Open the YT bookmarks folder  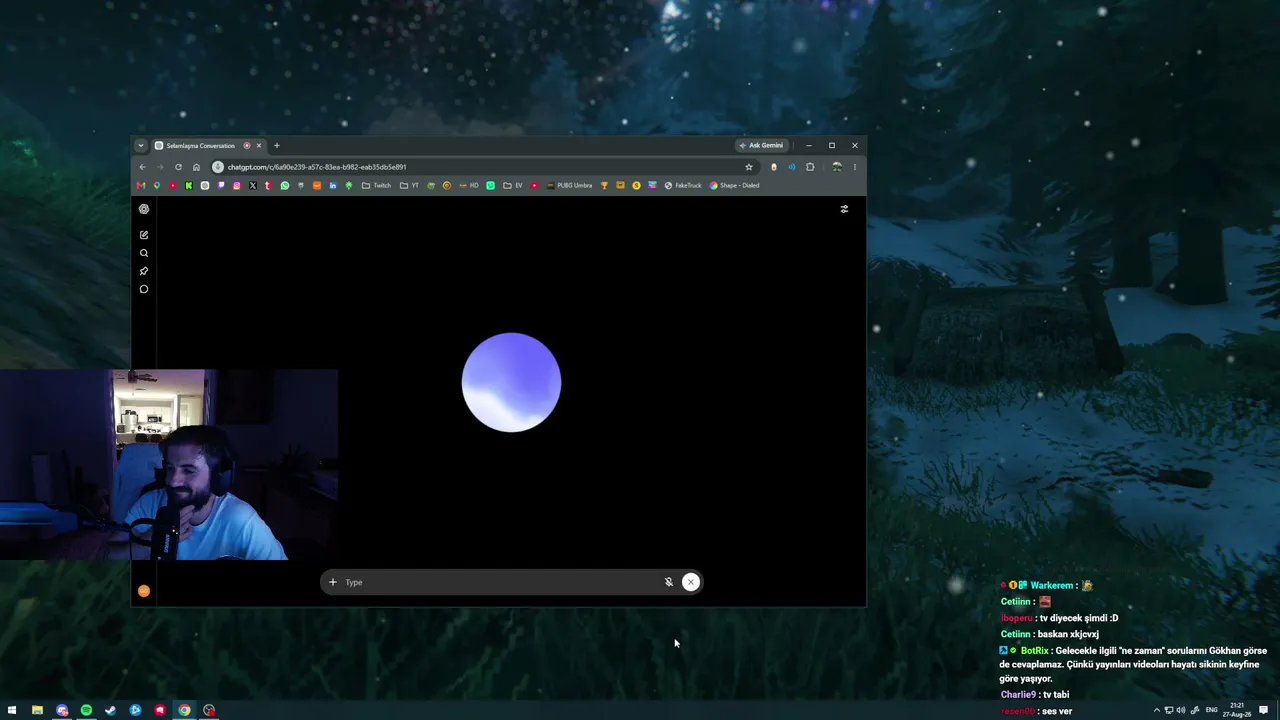410,186
